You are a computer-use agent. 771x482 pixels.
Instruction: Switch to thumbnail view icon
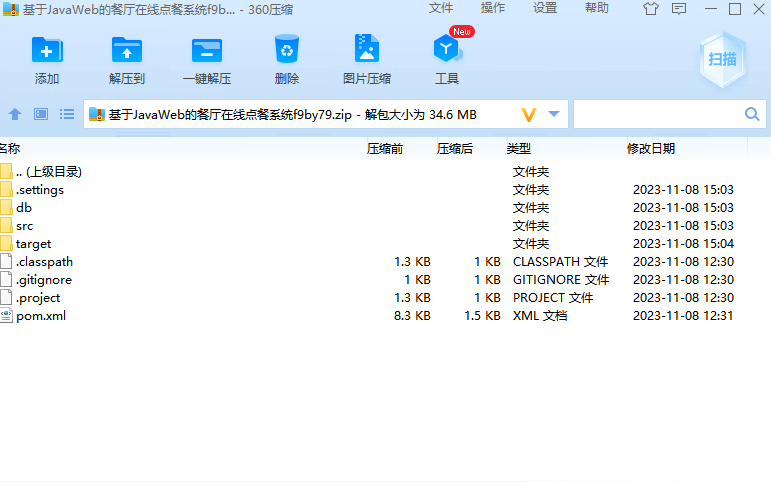click(x=41, y=114)
